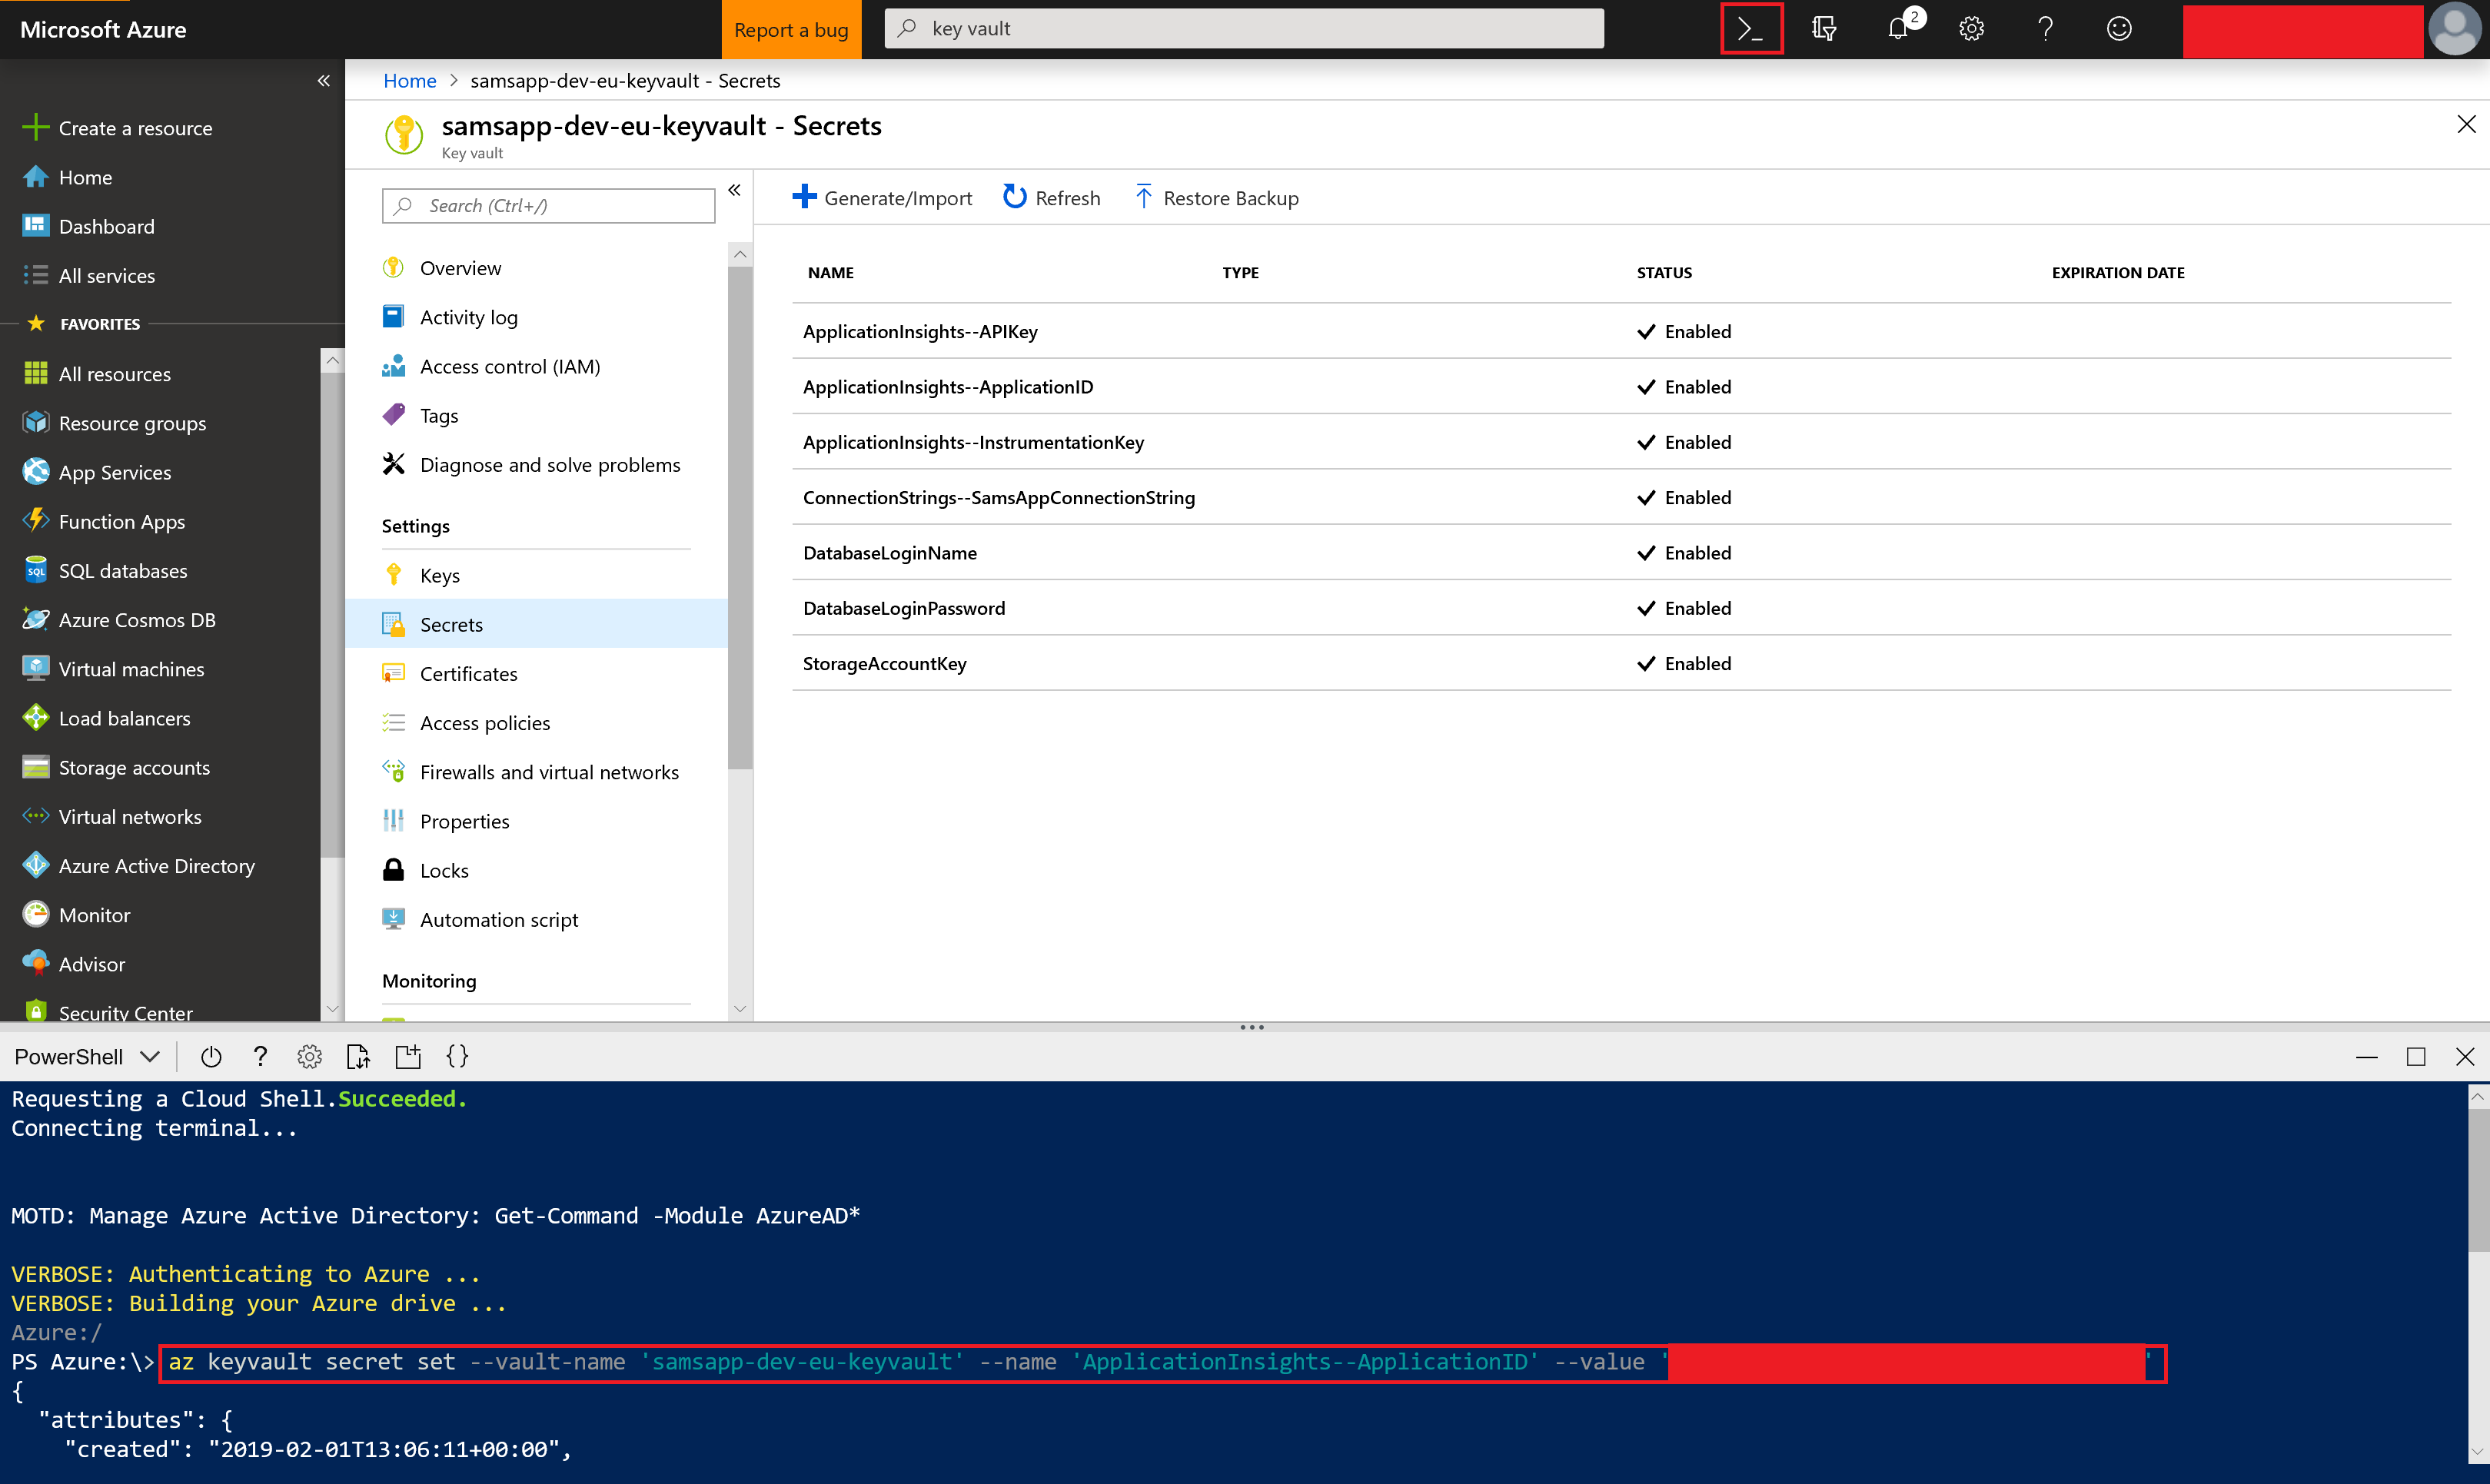The height and width of the screenshot is (1484, 2490).
Task: Click the feedback smiley icon
Action: pyautogui.click(x=2118, y=29)
